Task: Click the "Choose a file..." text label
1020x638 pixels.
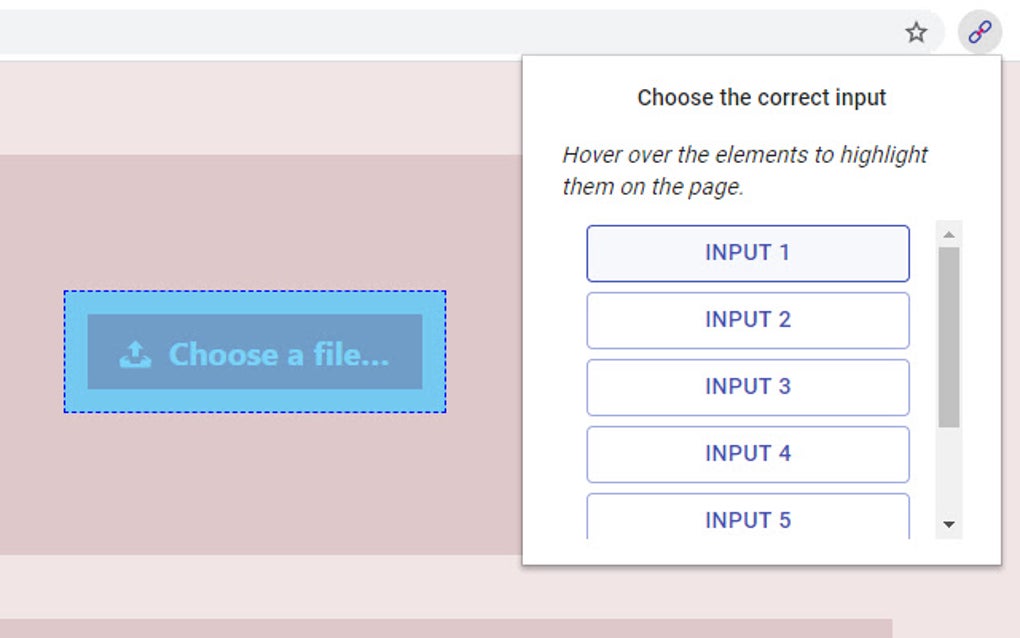Action: coord(278,354)
